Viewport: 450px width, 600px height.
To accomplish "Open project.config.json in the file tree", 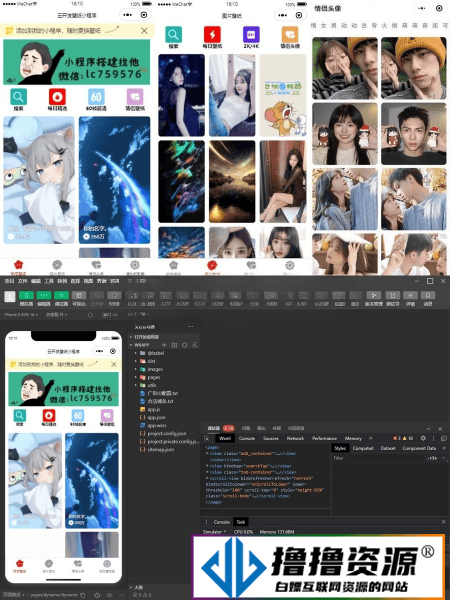I will pyautogui.click(x=163, y=433).
